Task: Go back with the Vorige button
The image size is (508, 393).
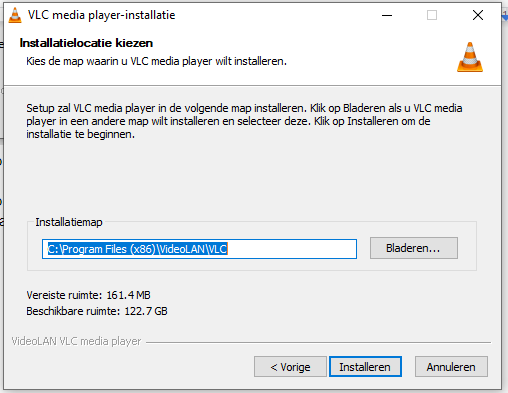Action: coord(290,367)
